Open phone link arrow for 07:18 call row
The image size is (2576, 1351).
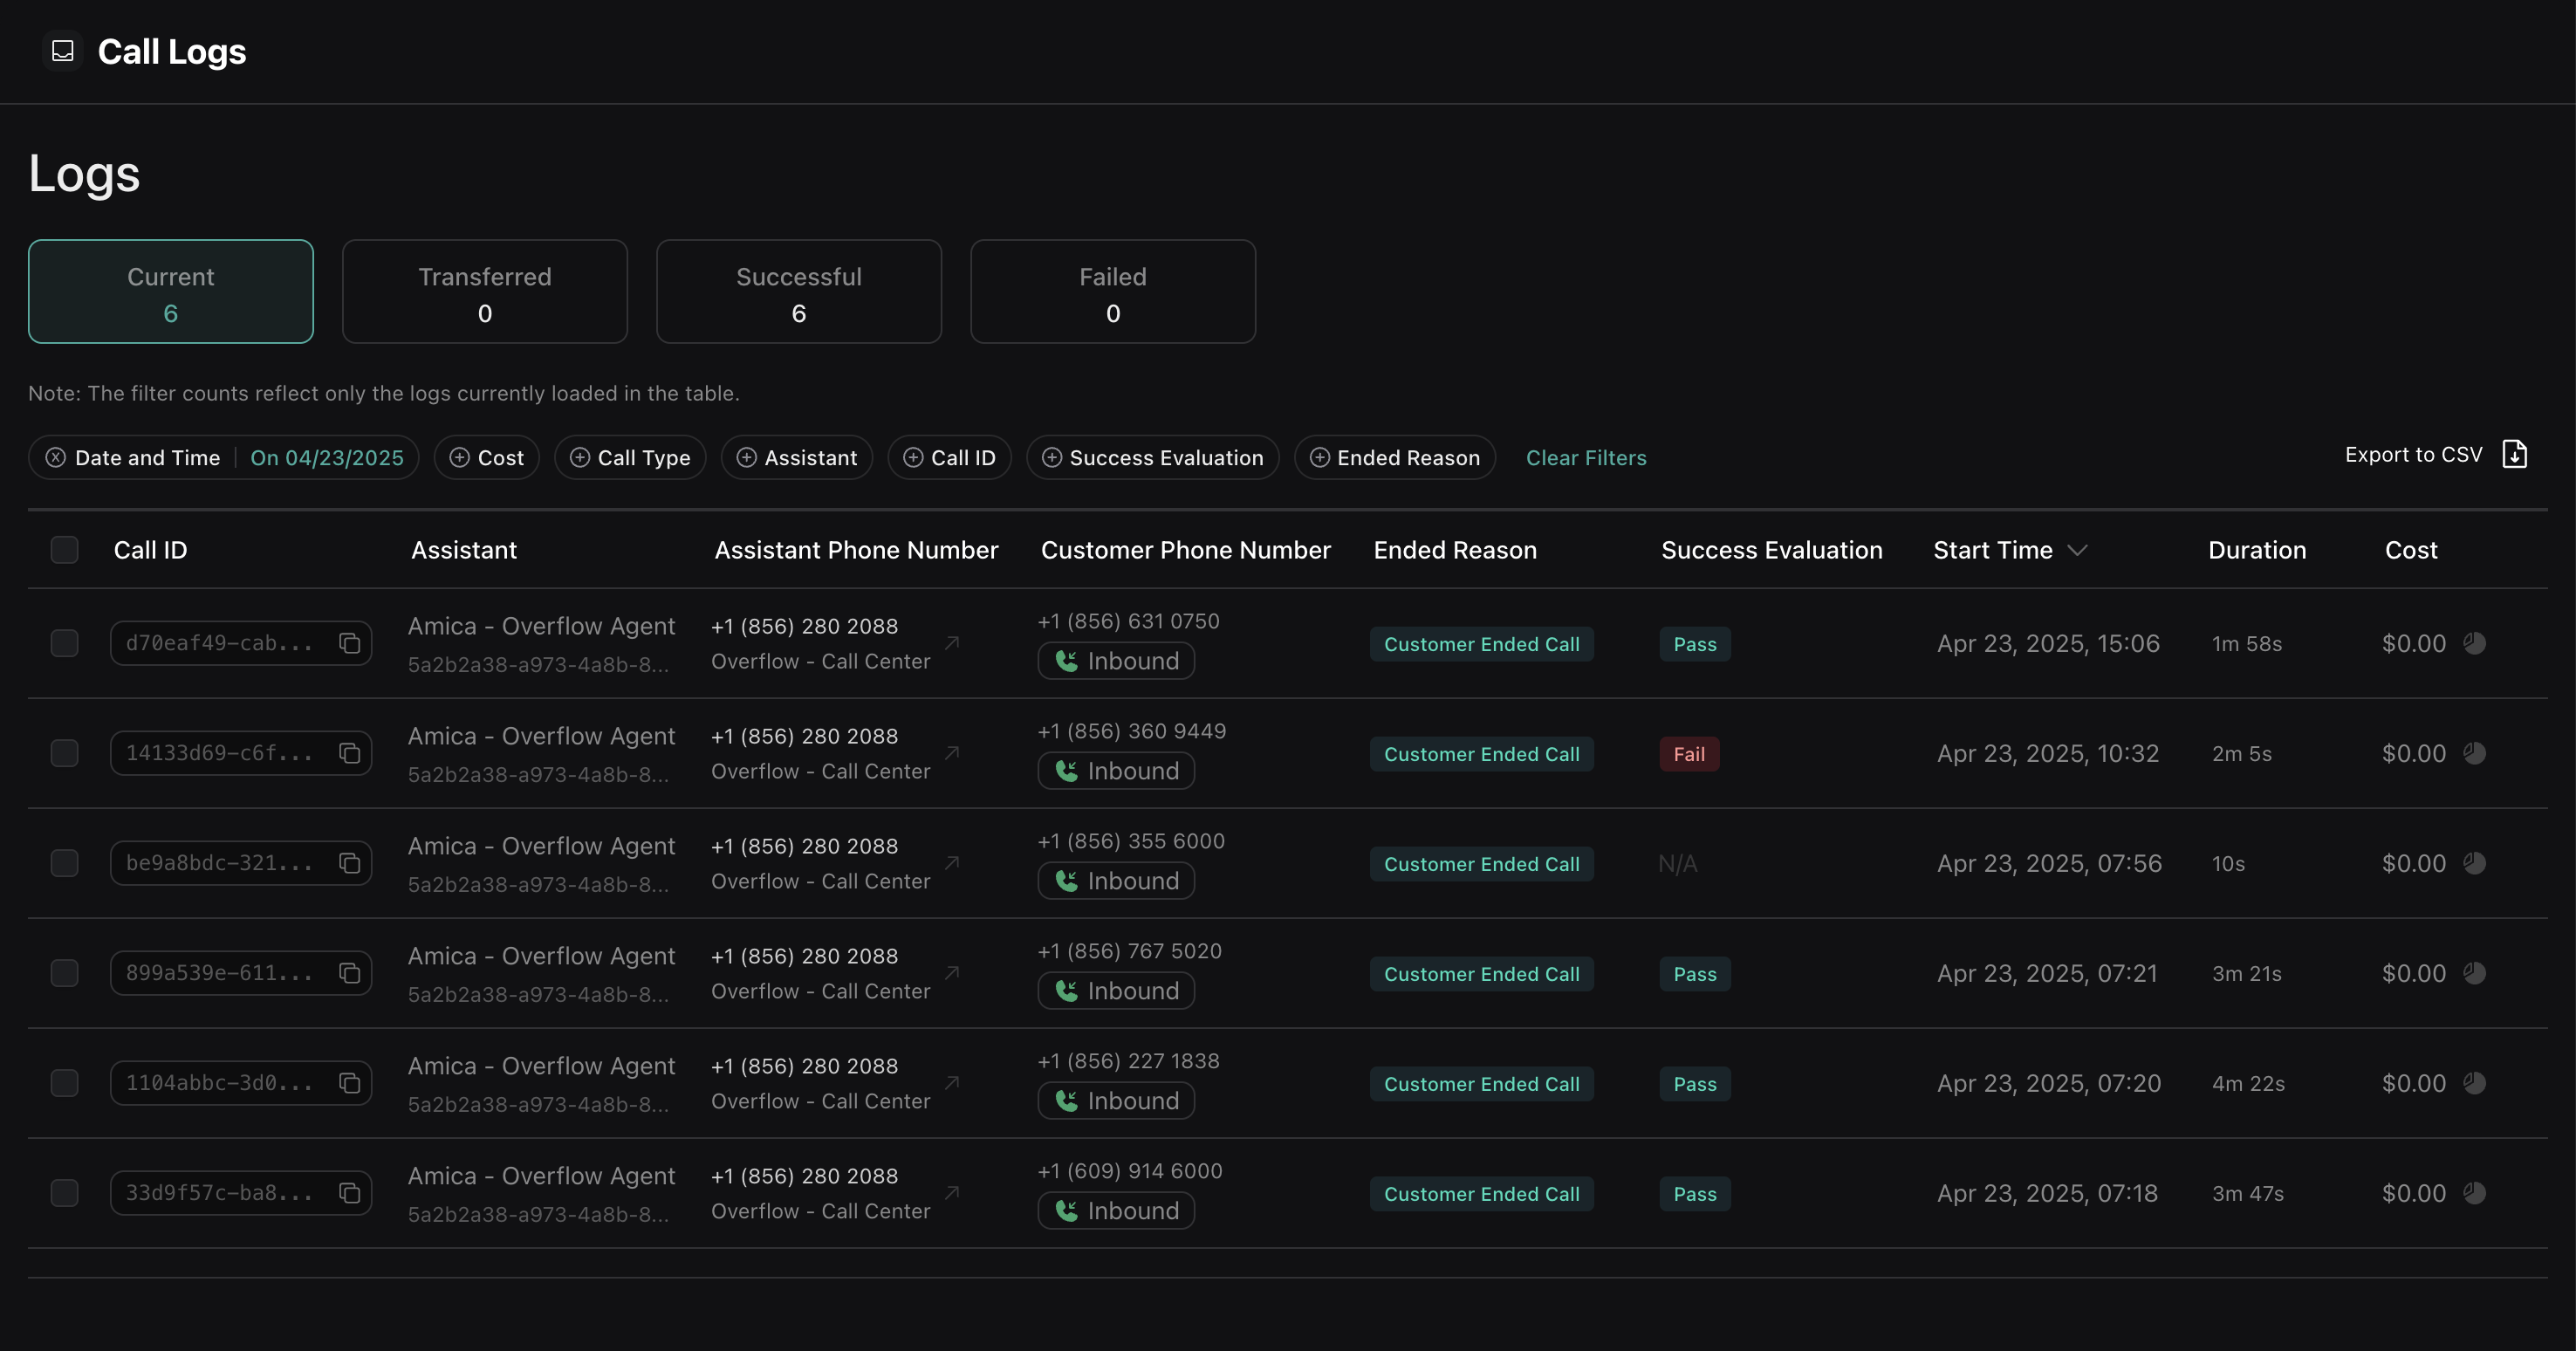(x=952, y=1193)
